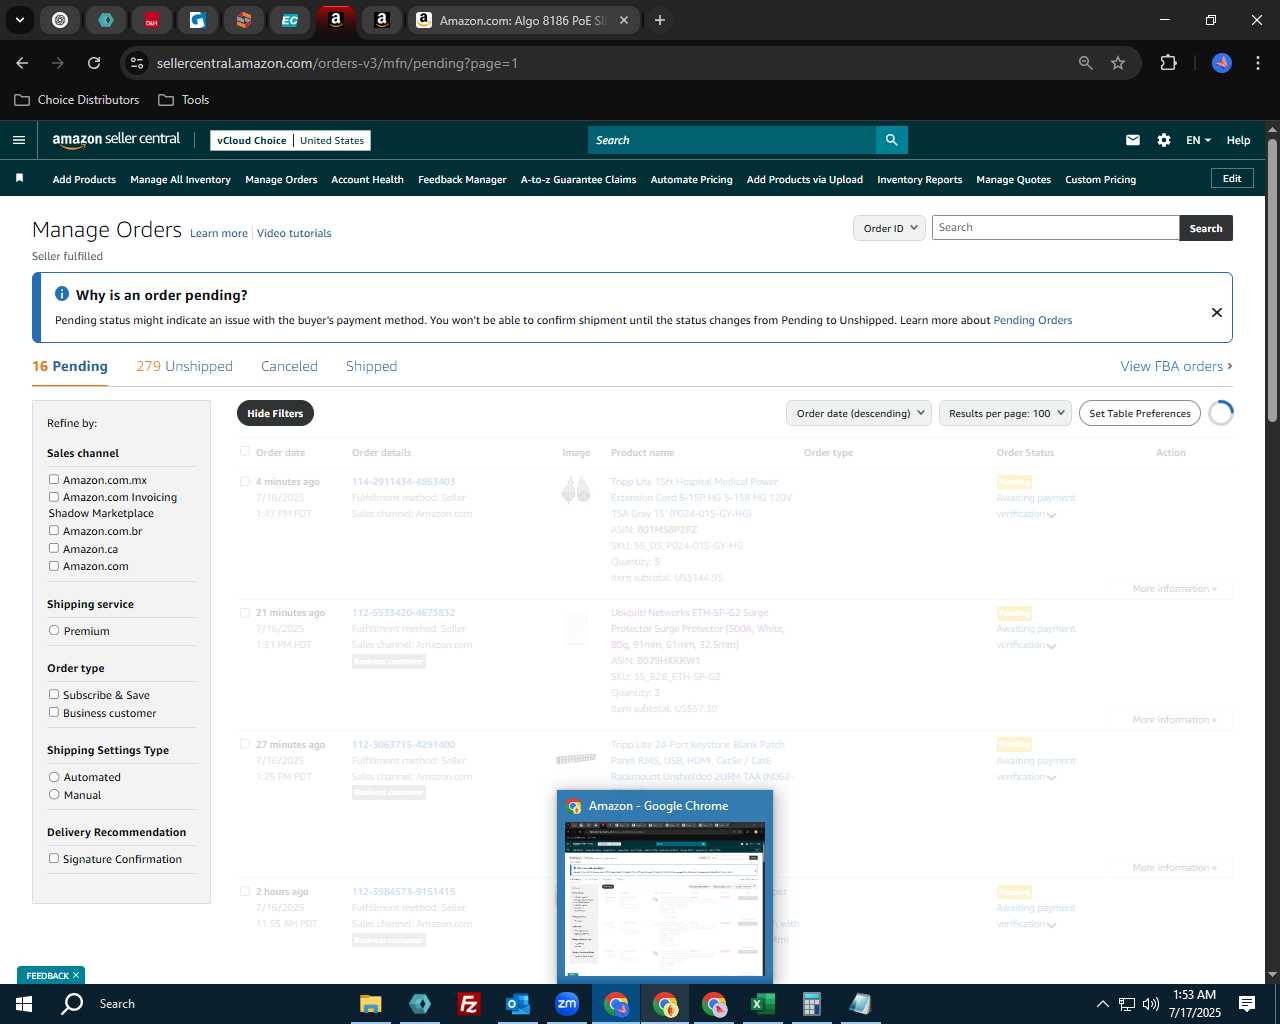
Task: Open Calculator from the taskbar
Action: tap(812, 1004)
